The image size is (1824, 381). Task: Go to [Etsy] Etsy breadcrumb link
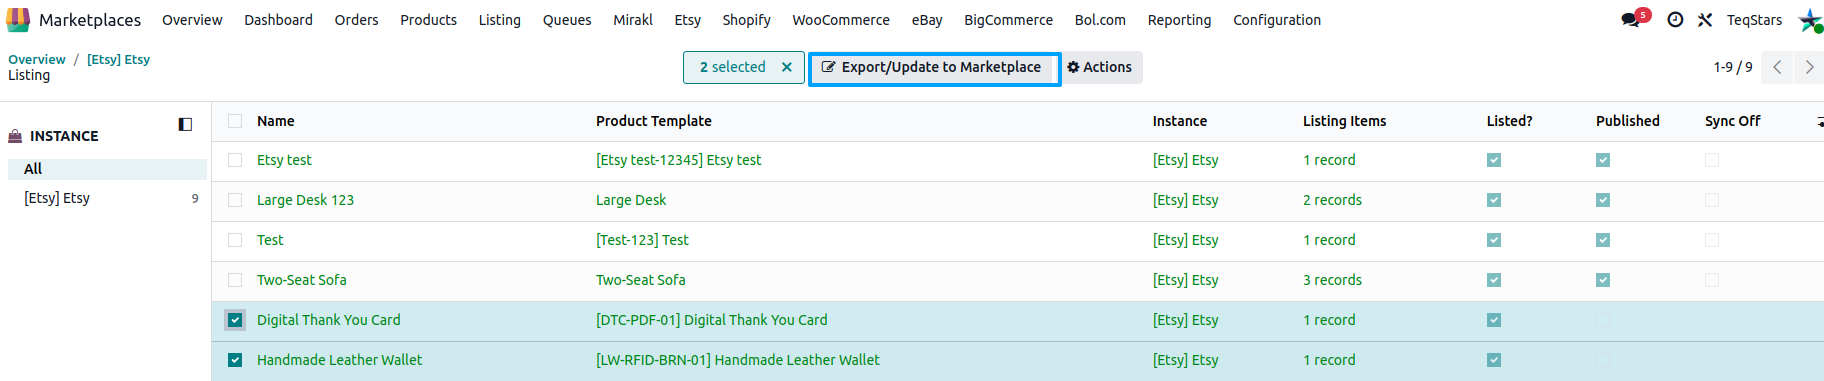pyautogui.click(x=118, y=59)
